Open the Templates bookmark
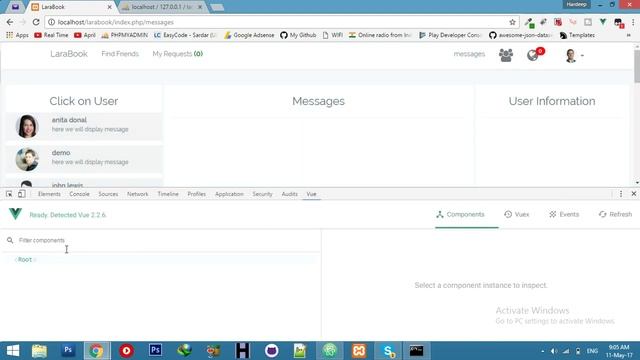Screen dimensions: 640x360 577,35
